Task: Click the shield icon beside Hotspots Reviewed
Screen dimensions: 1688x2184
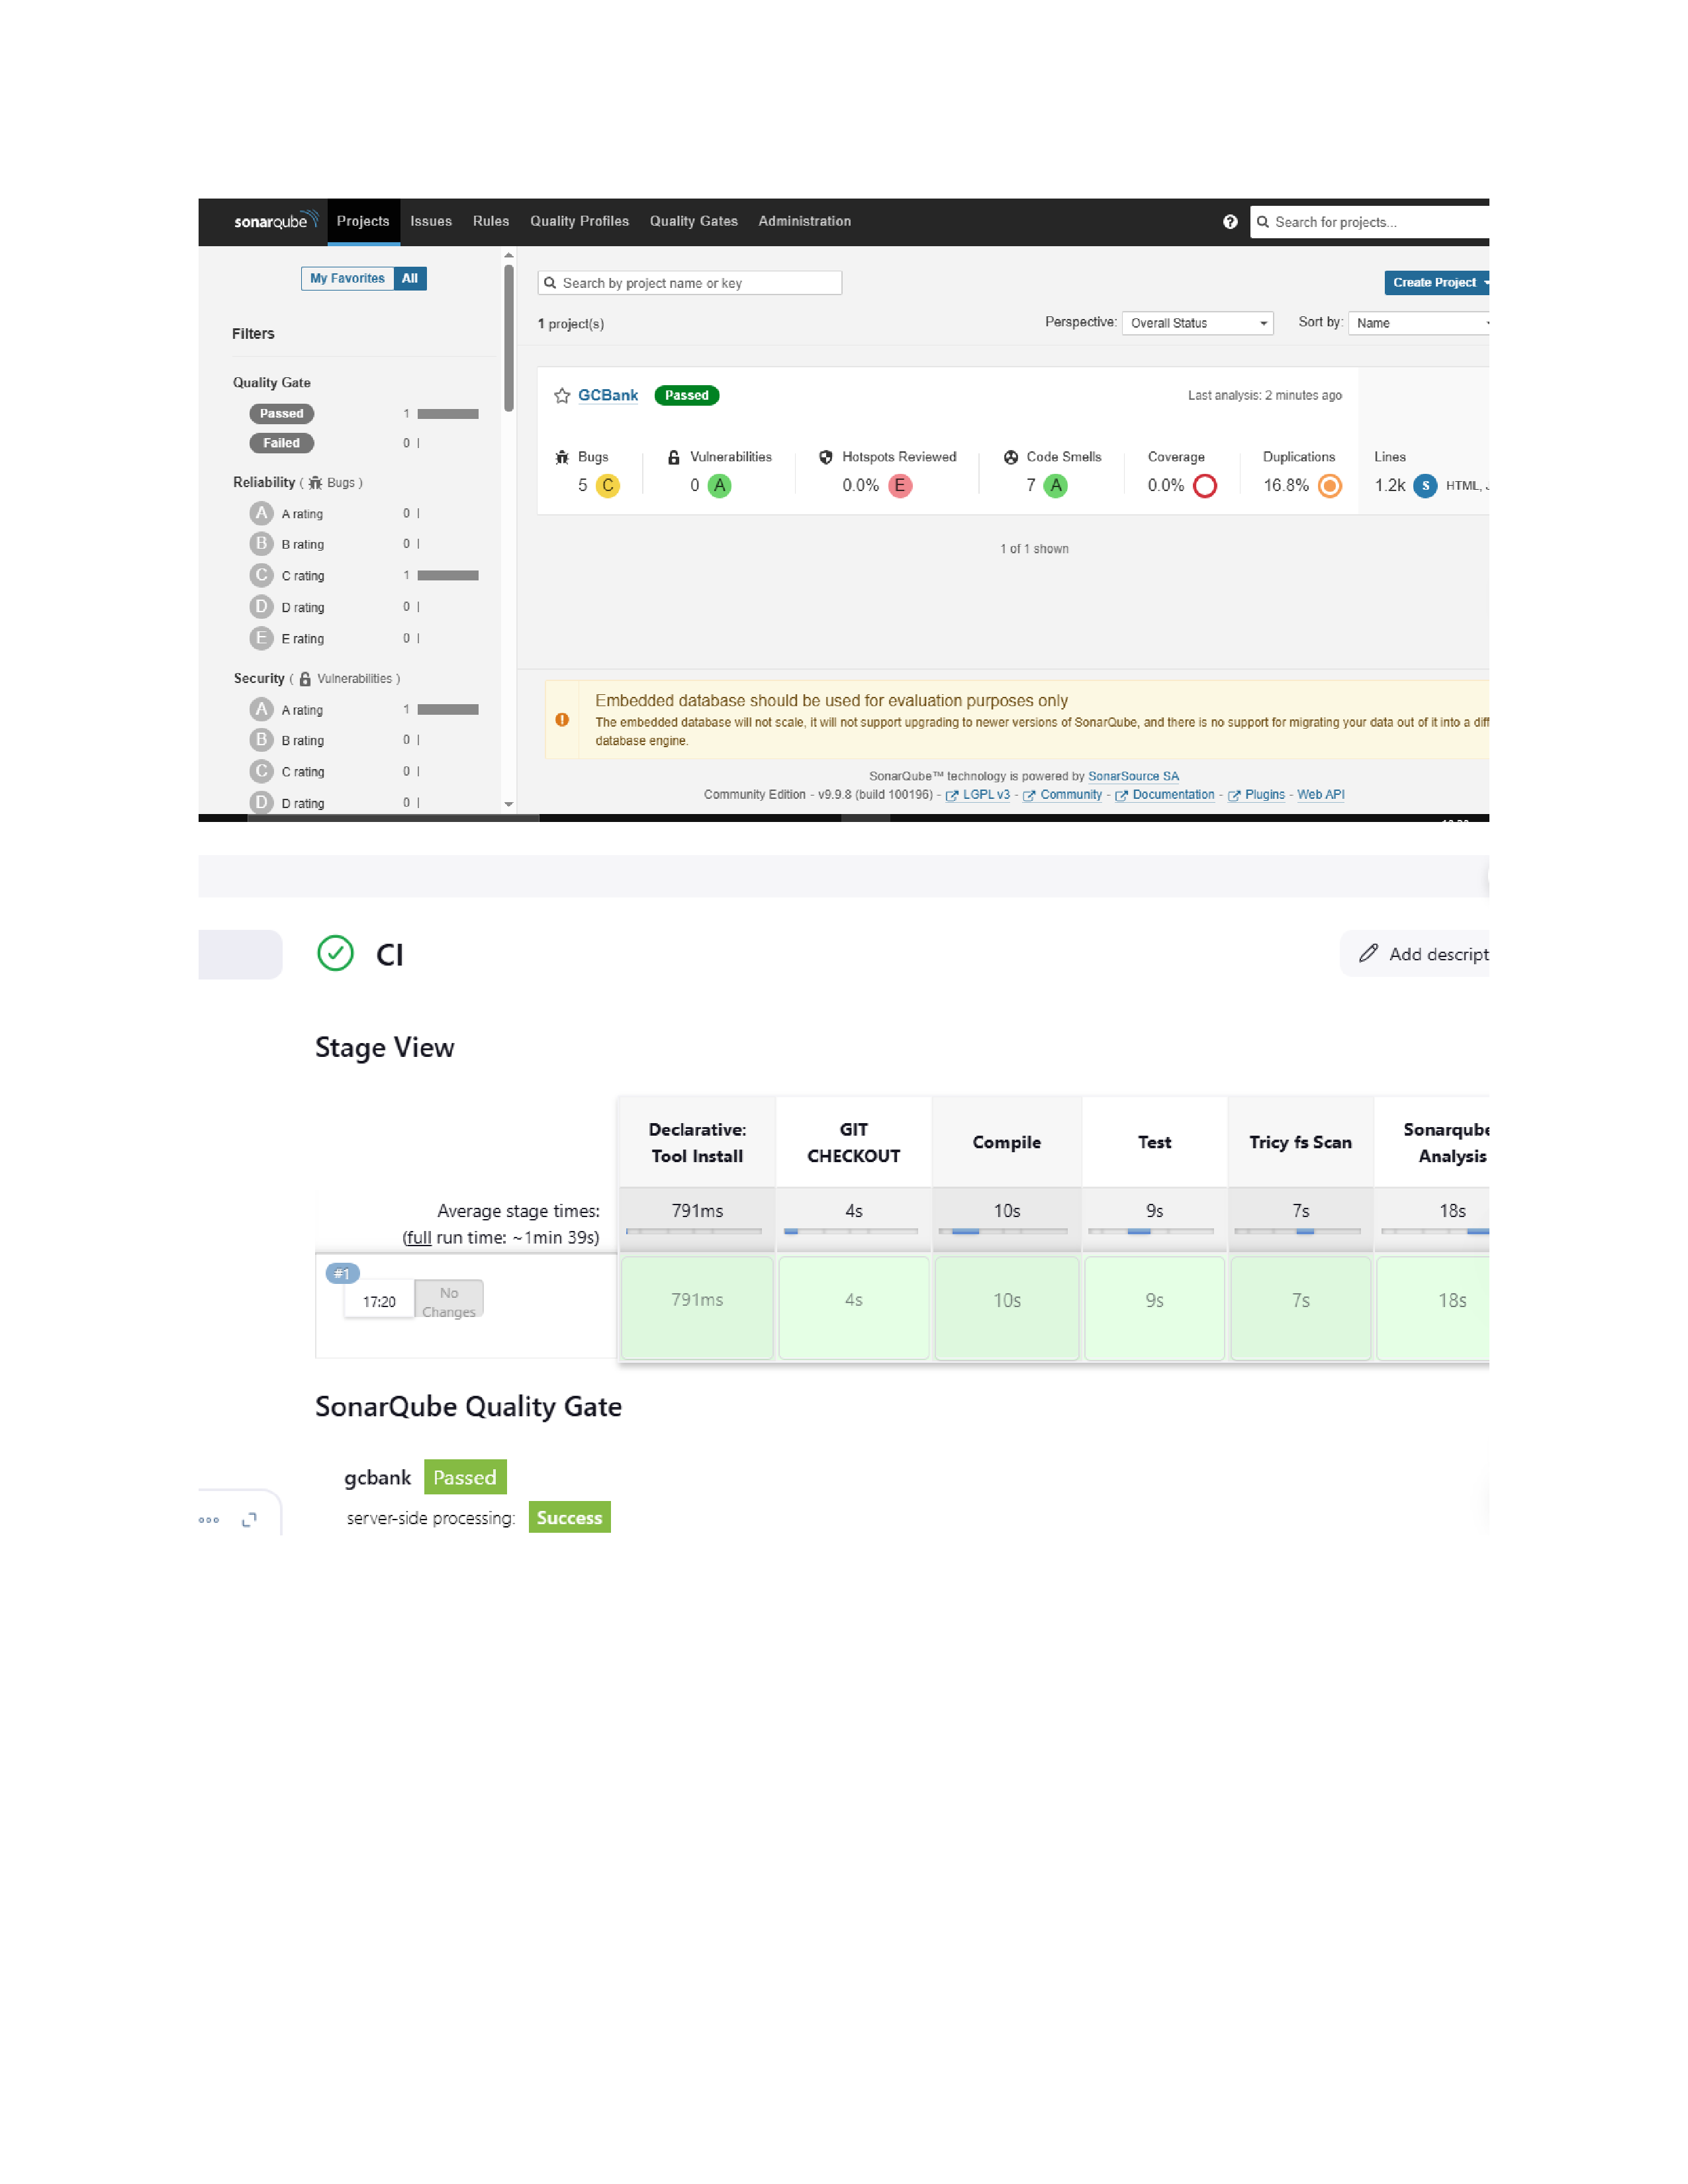Action: [x=826, y=457]
